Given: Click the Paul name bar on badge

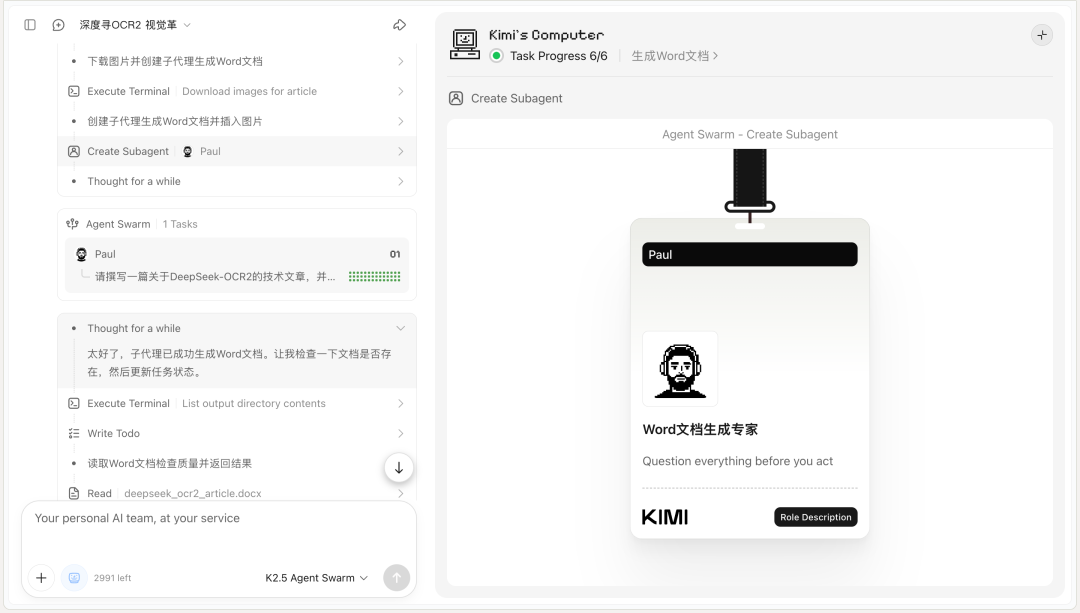Looking at the screenshot, I should tap(749, 254).
